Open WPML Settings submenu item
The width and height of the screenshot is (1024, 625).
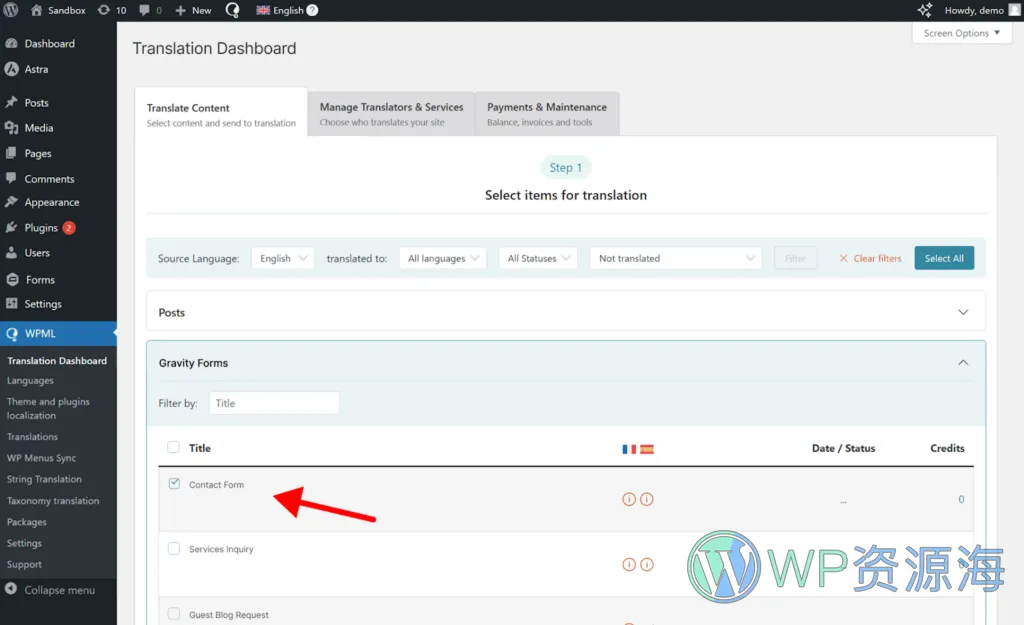point(24,543)
